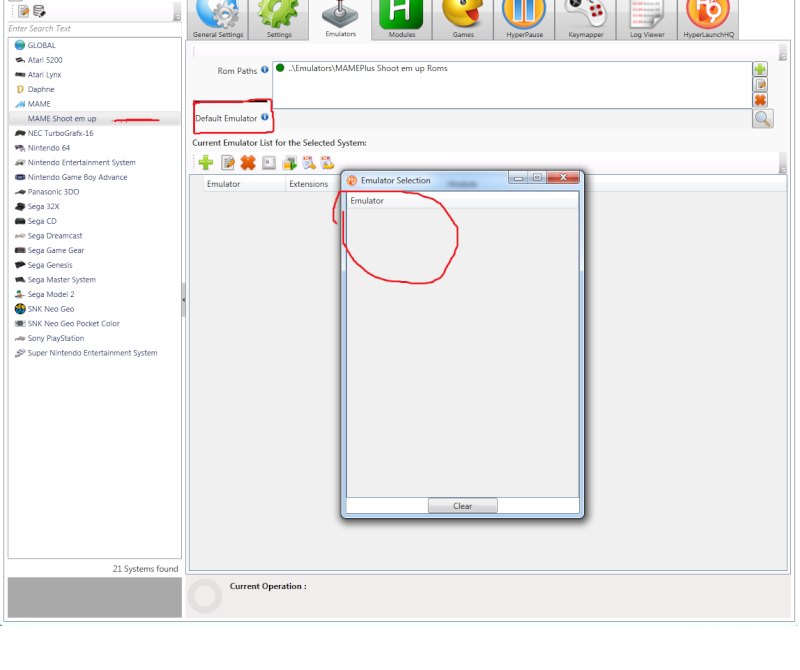Collapse the systems side panel splitter
This screenshot has width=800, height=670.
click(184, 300)
